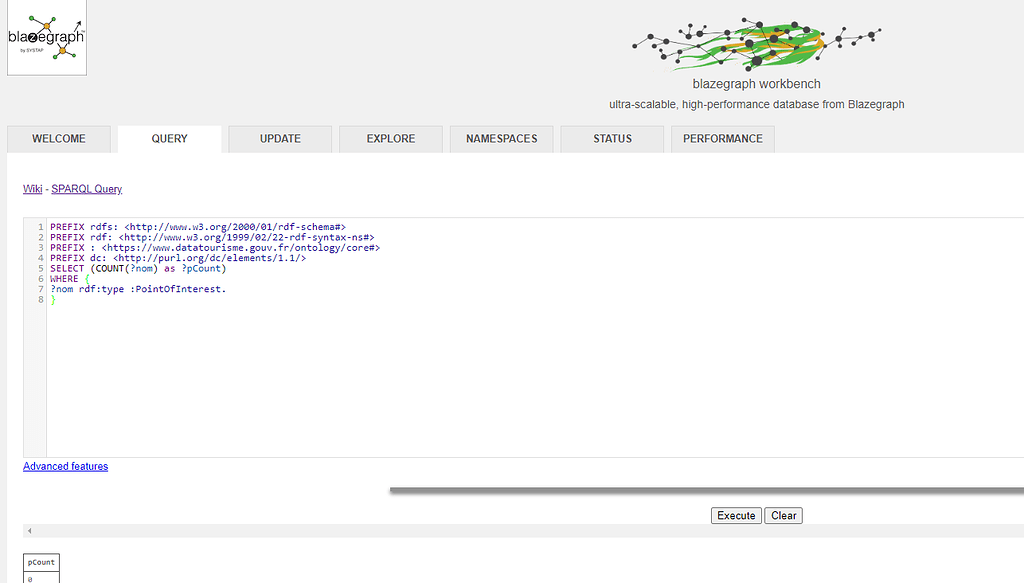Screen dimensions: 1024x583
Task: Click the PREFIX rdf syntax-ns line
Action: click(212, 238)
